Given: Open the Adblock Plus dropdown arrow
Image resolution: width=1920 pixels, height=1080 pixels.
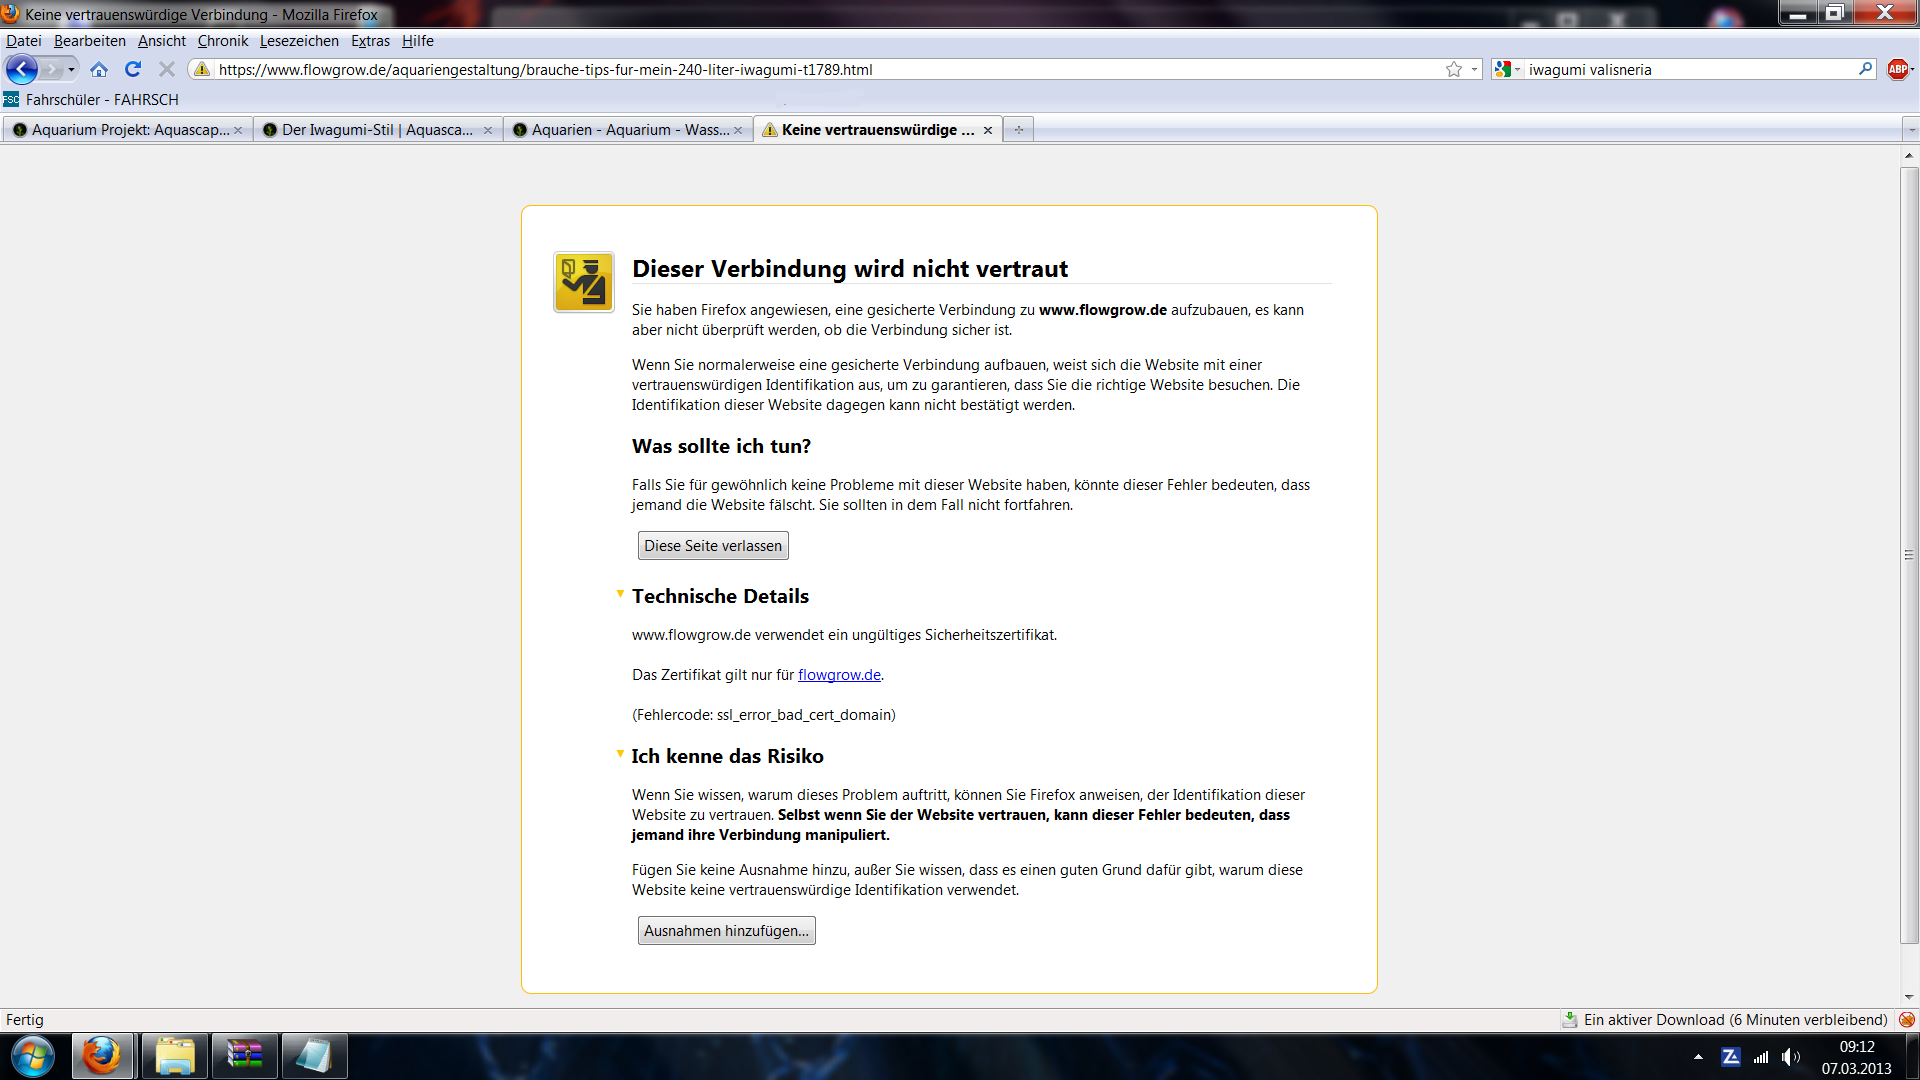Looking at the screenshot, I should tap(1912, 69).
